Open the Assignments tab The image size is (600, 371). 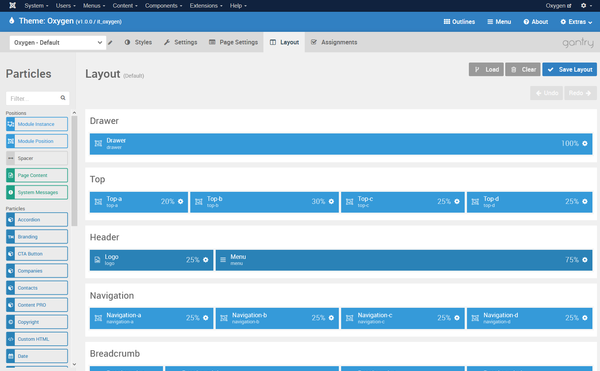coord(334,42)
